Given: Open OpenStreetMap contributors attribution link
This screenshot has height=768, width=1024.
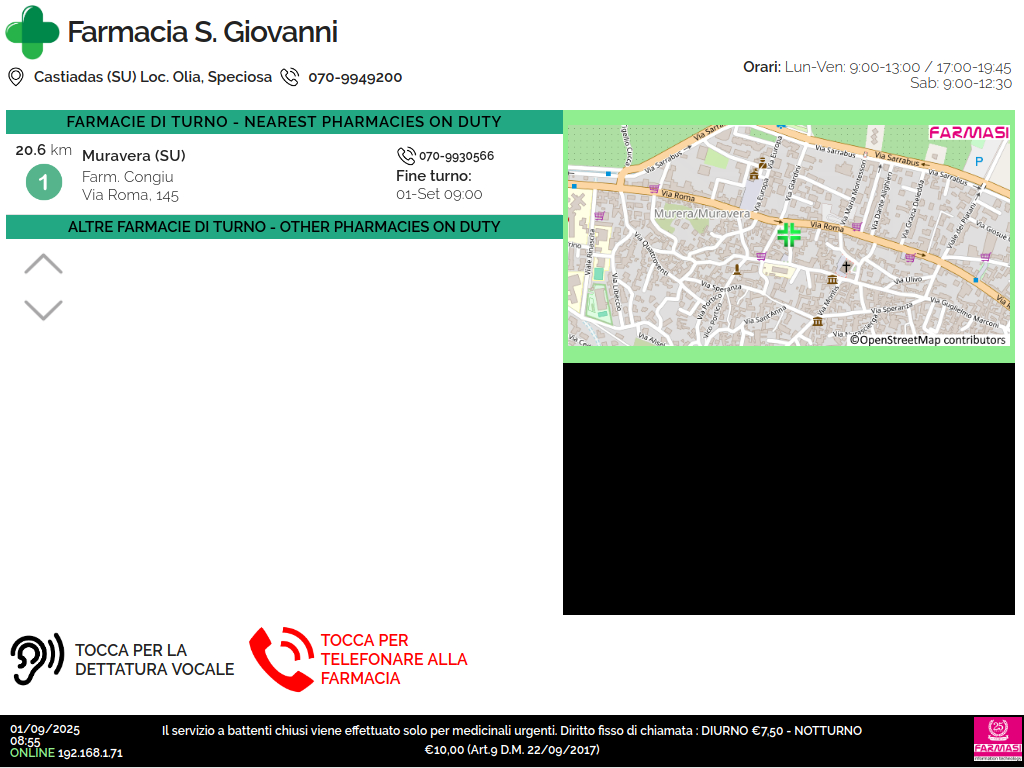Looking at the screenshot, I should coord(927,340).
